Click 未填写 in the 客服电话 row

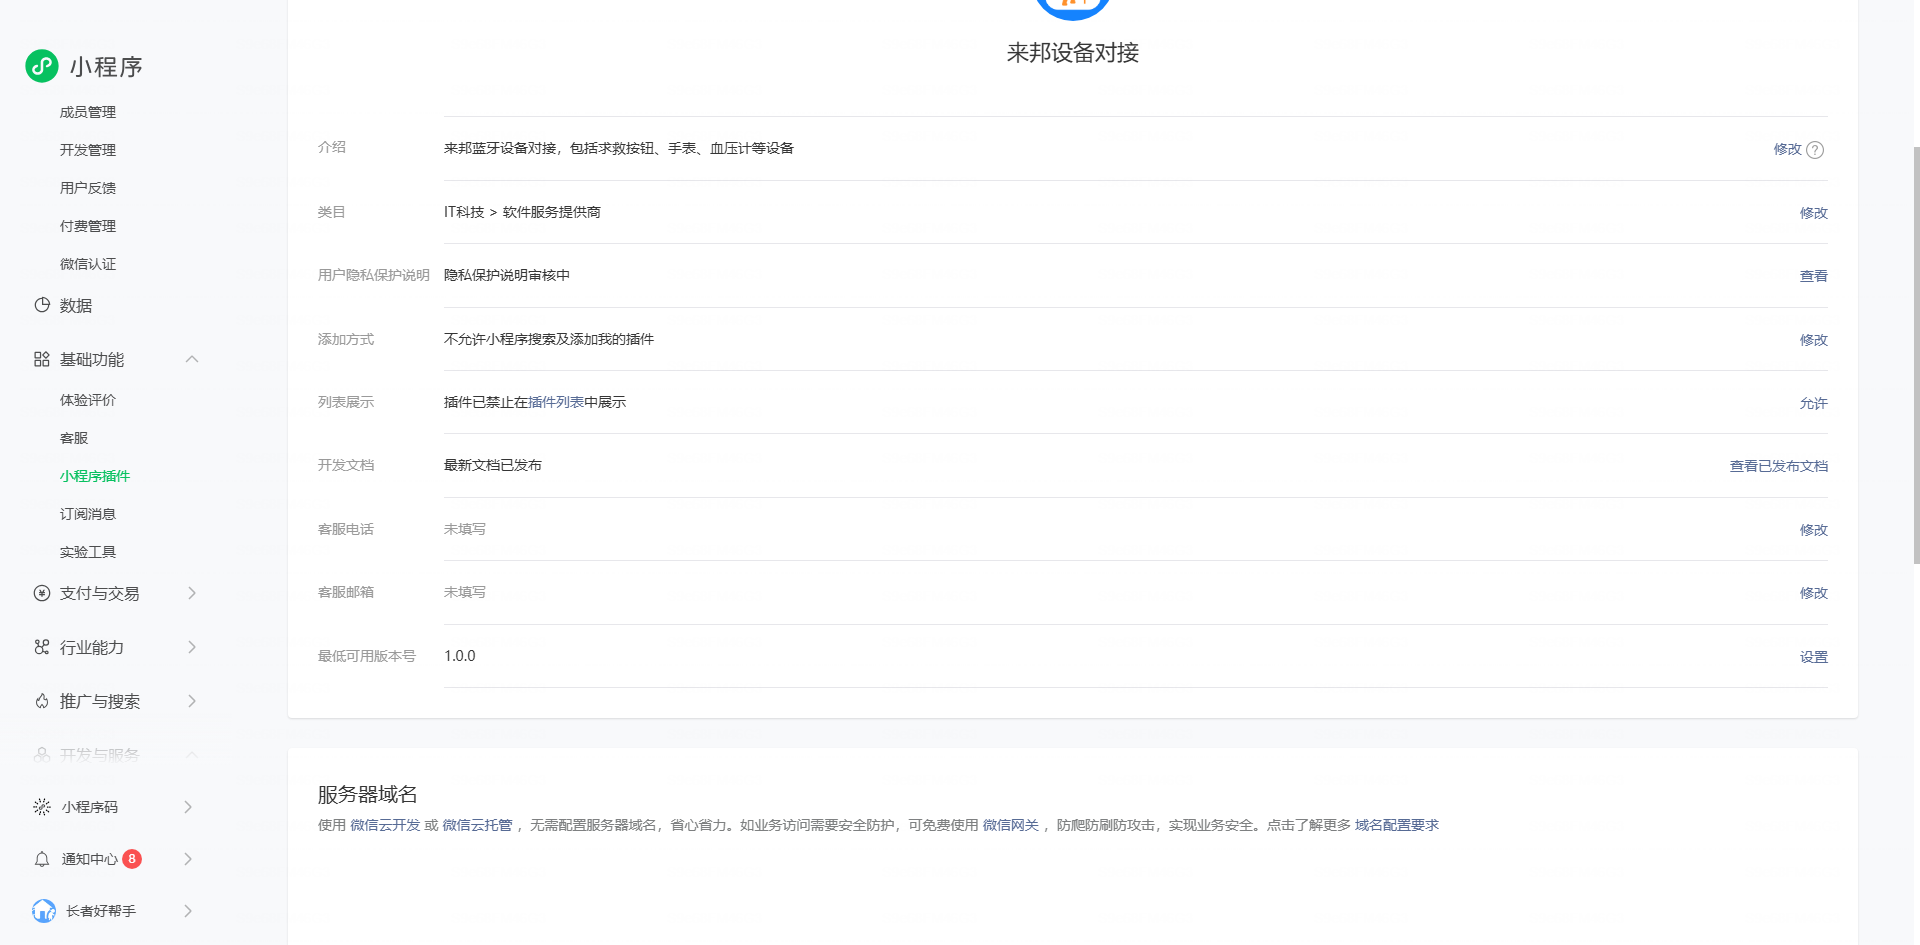click(465, 529)
